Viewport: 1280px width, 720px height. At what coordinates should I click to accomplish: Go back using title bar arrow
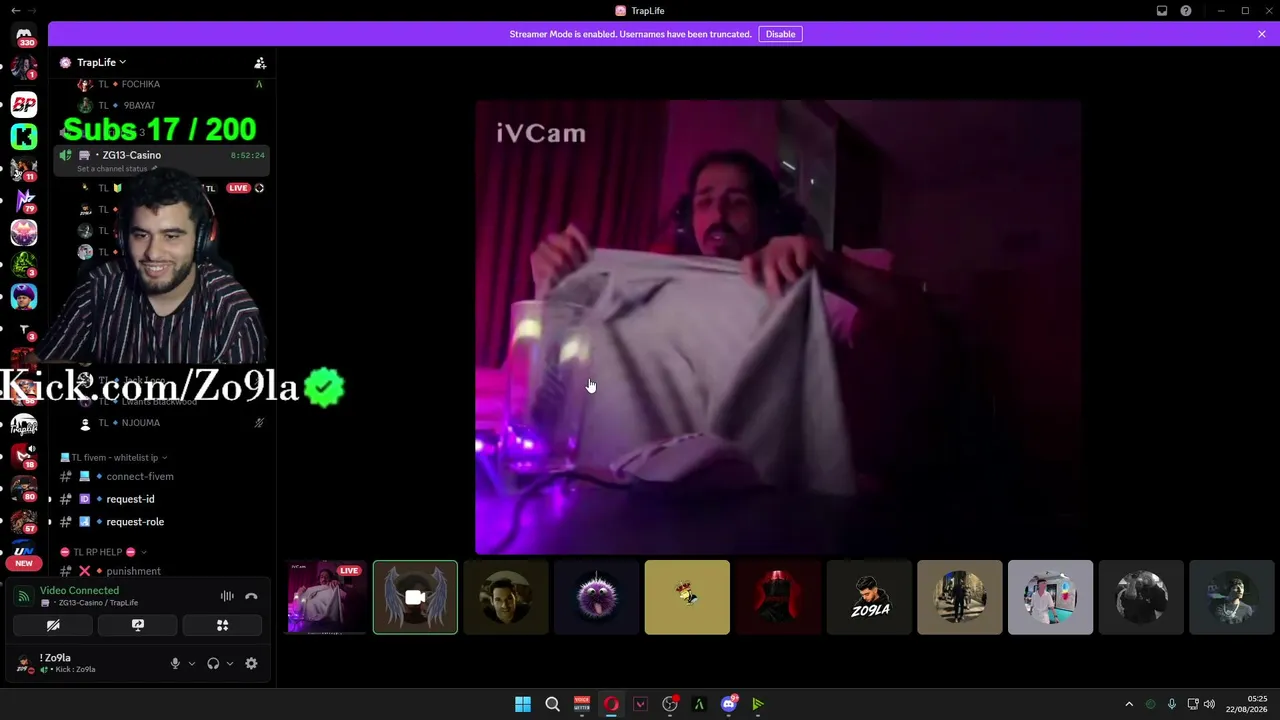15,11
